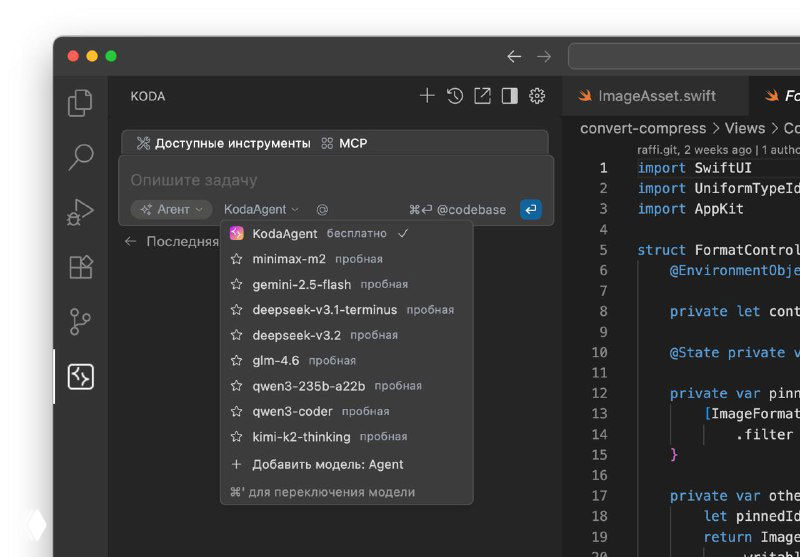Screen dimensions: 800x557
Task: Toggle the side panel layout icon
Action: pos(510,96)
